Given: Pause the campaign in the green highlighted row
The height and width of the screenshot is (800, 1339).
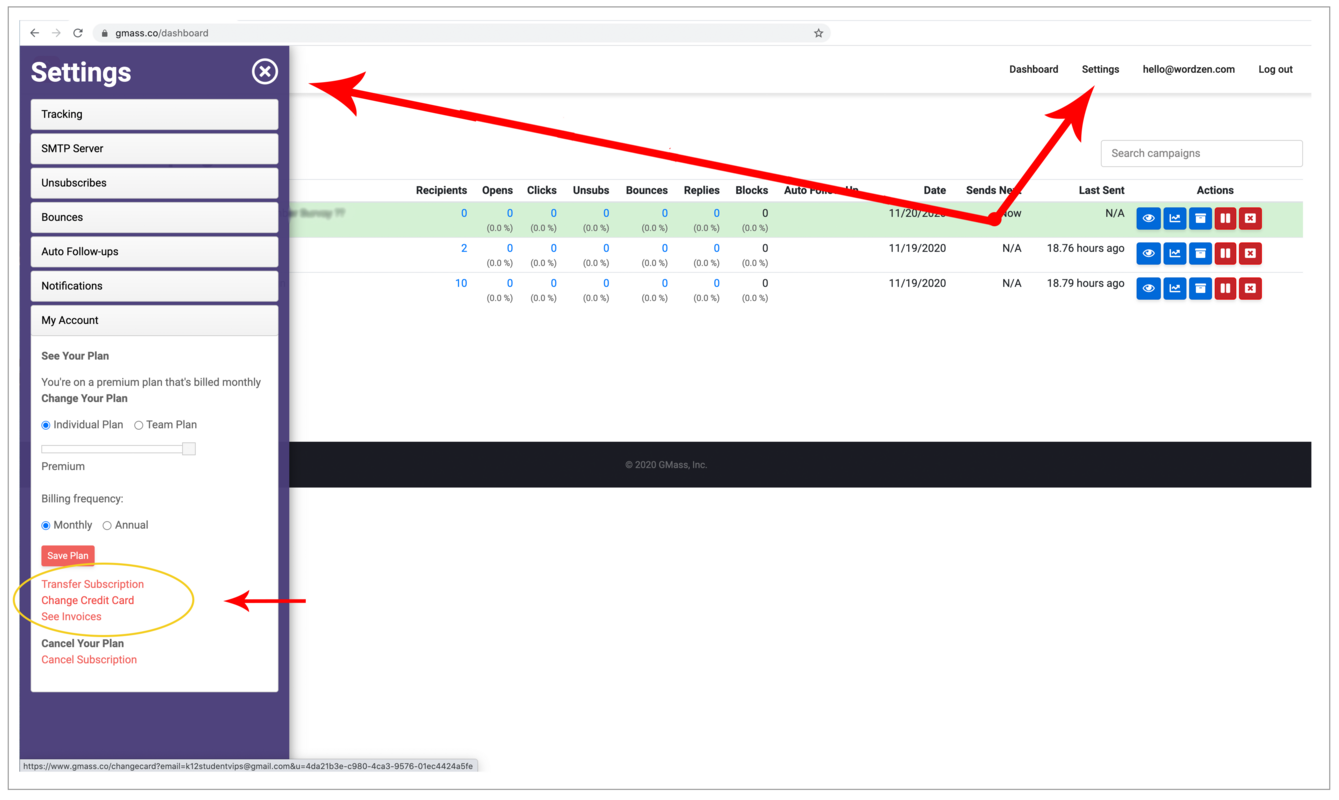Looking at the screenshot, I should (1225, 218).
